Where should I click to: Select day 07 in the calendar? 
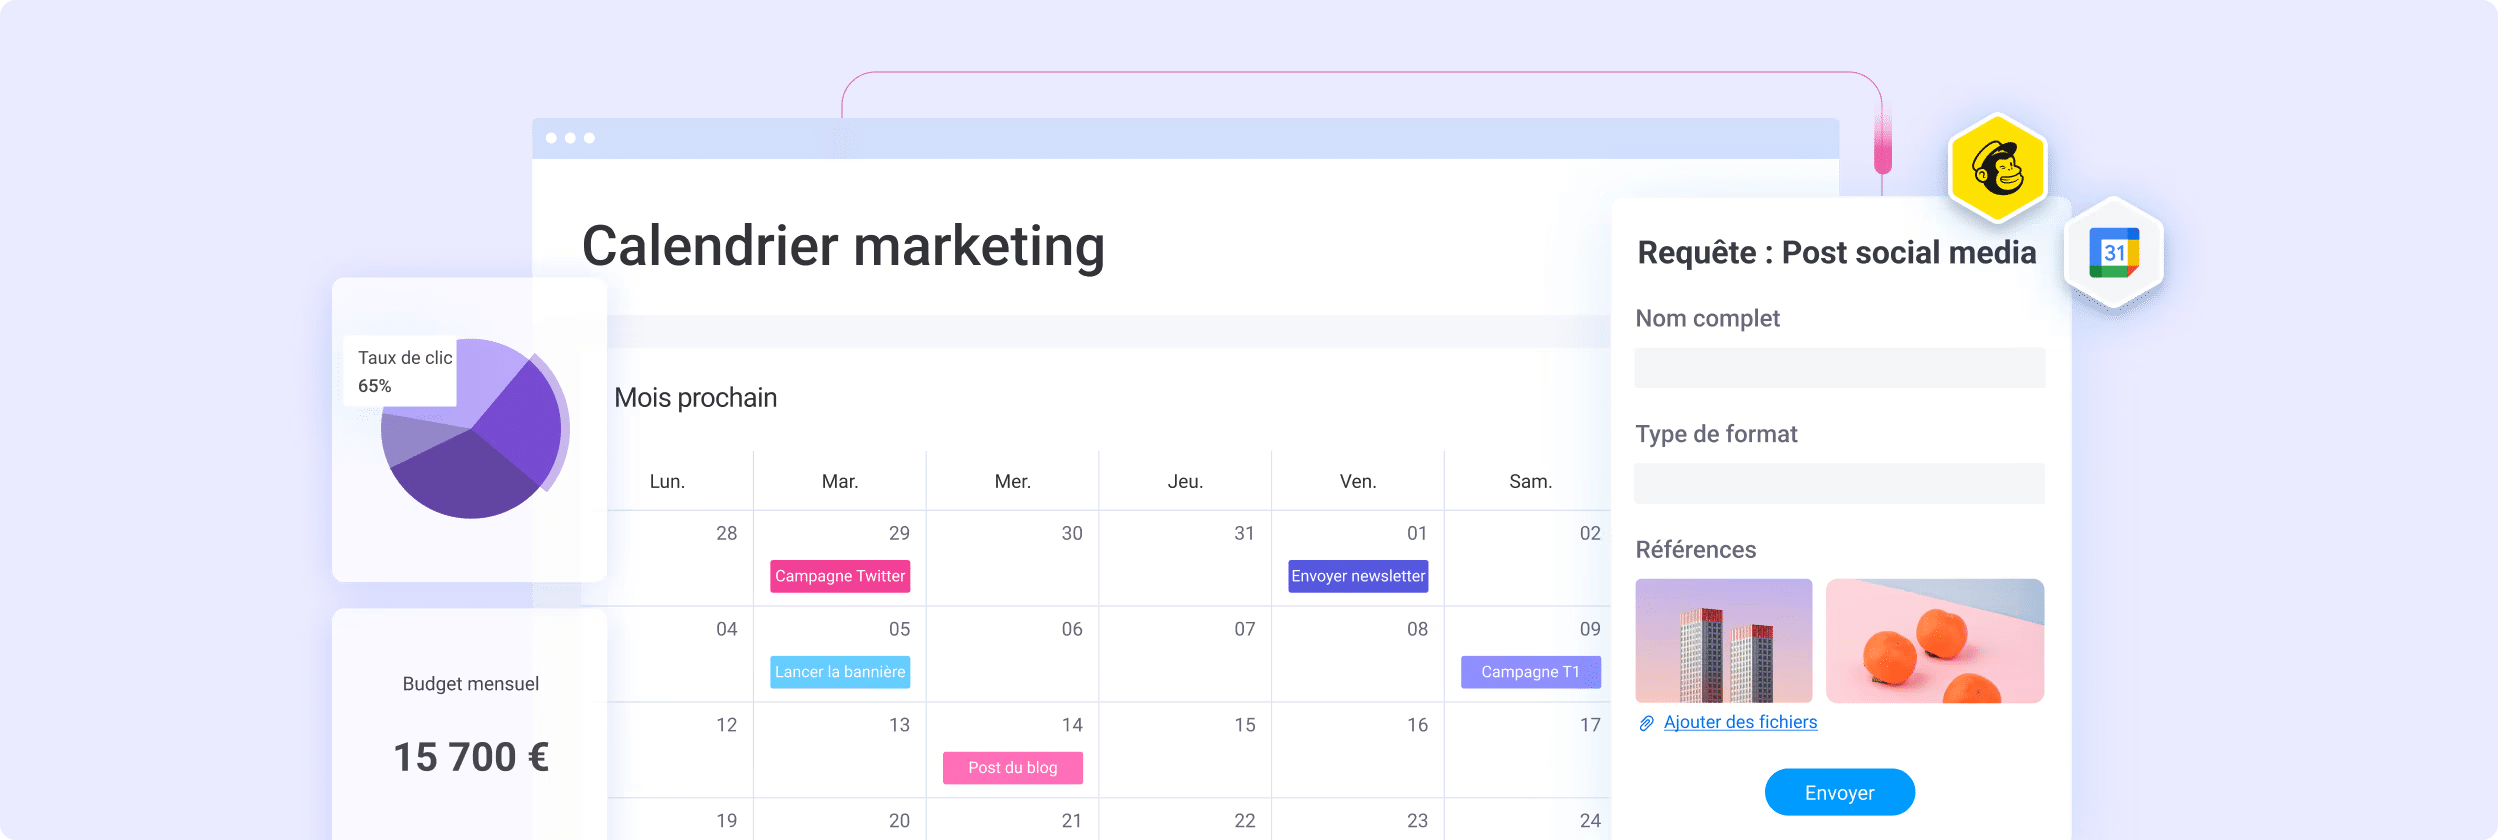[1244, 629]
